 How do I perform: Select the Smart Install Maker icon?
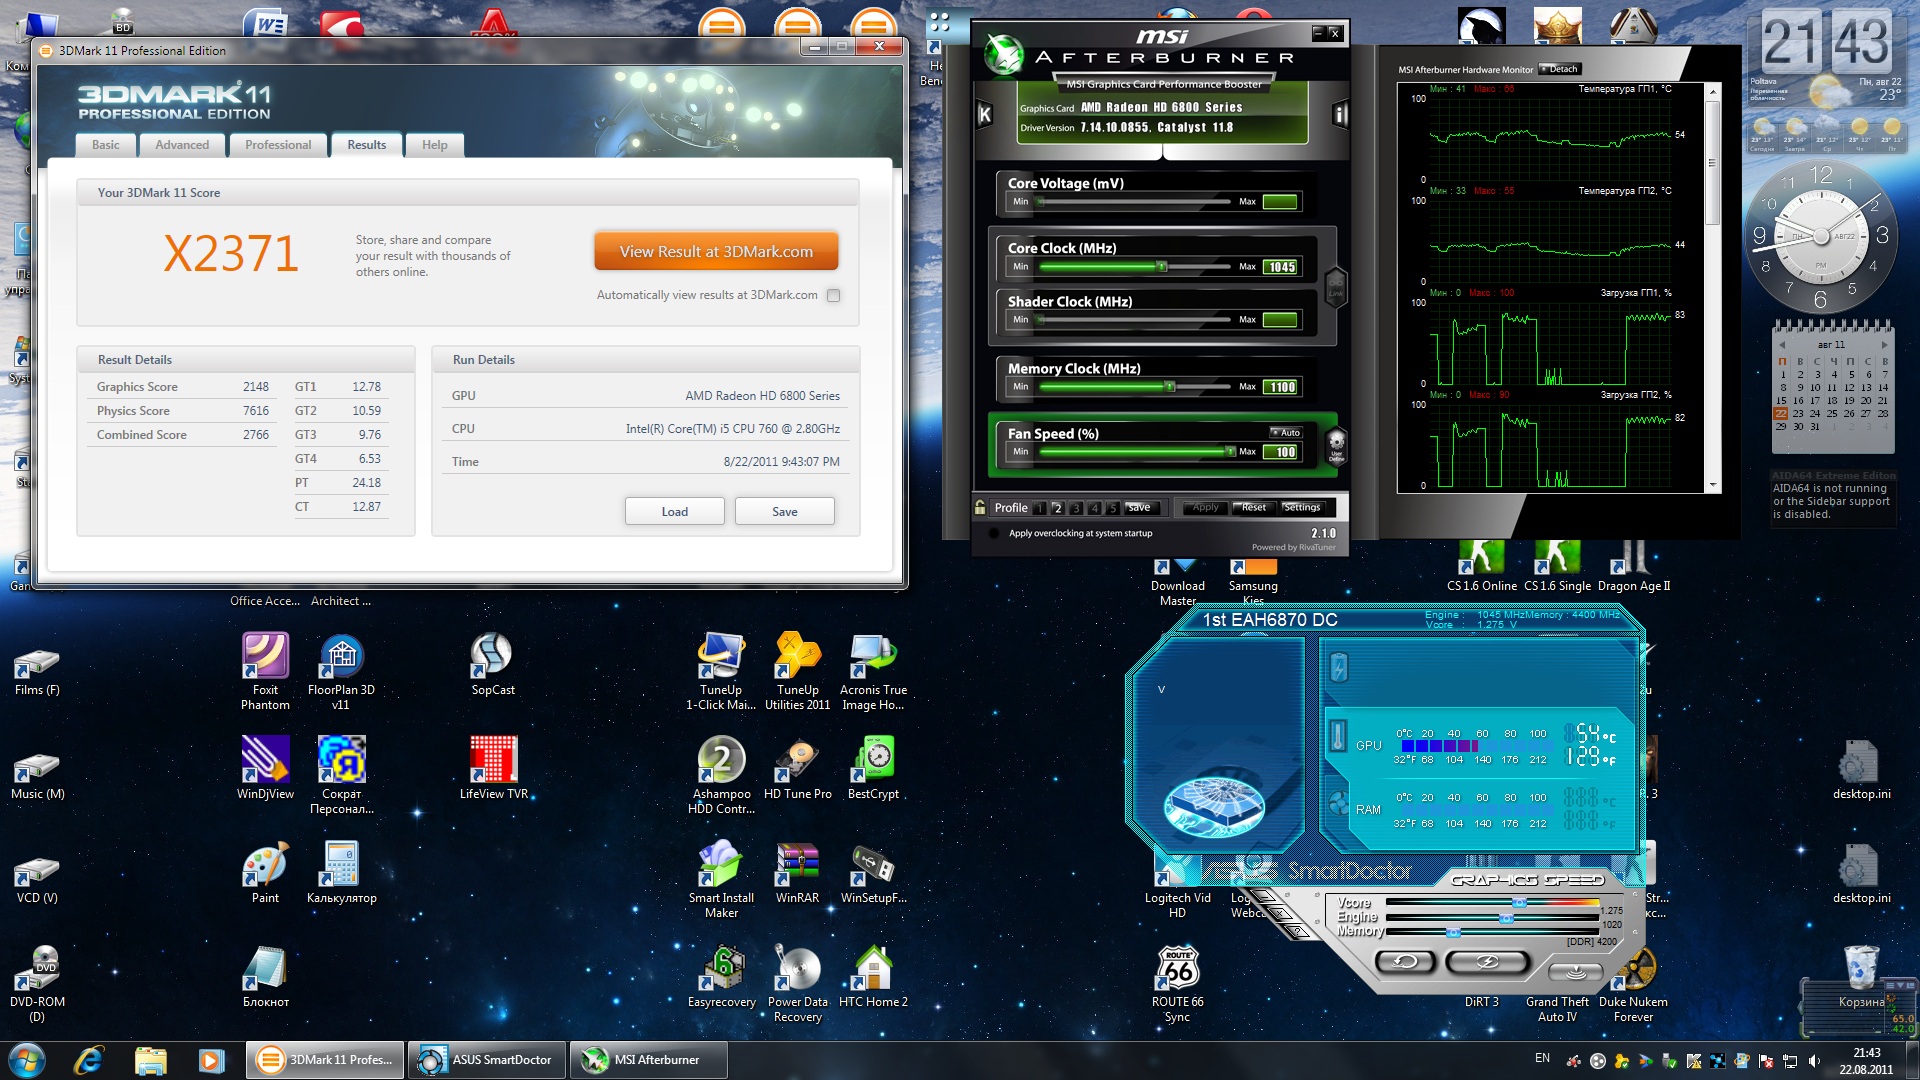click(721, 879)
